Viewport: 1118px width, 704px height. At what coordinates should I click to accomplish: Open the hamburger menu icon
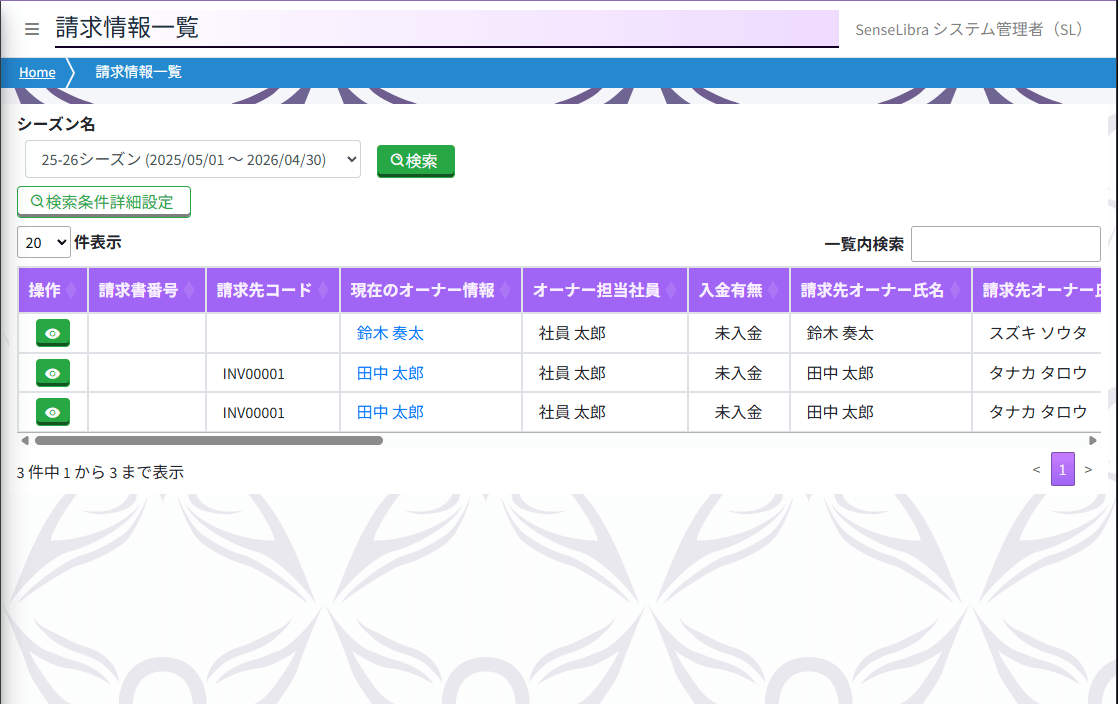click(32, 29)
